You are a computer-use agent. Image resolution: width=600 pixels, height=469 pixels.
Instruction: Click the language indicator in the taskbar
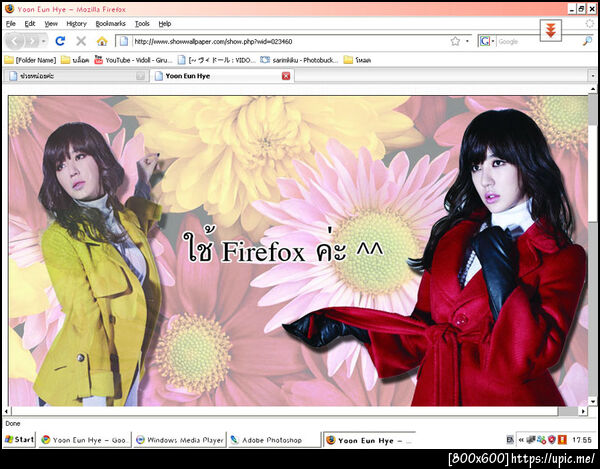coord(510,440)
